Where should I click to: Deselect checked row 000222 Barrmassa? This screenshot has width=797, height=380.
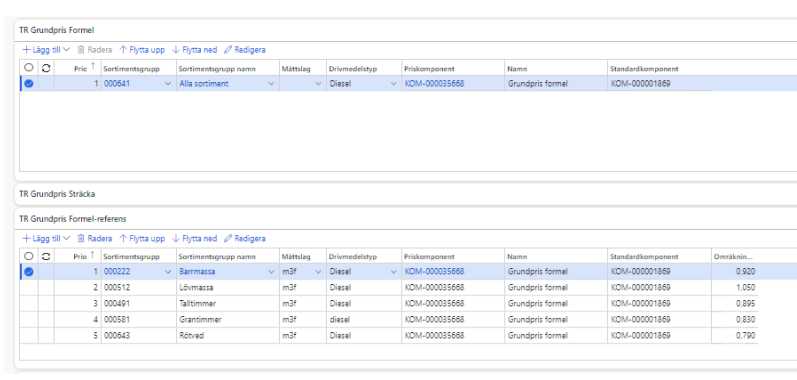[29, 272]
